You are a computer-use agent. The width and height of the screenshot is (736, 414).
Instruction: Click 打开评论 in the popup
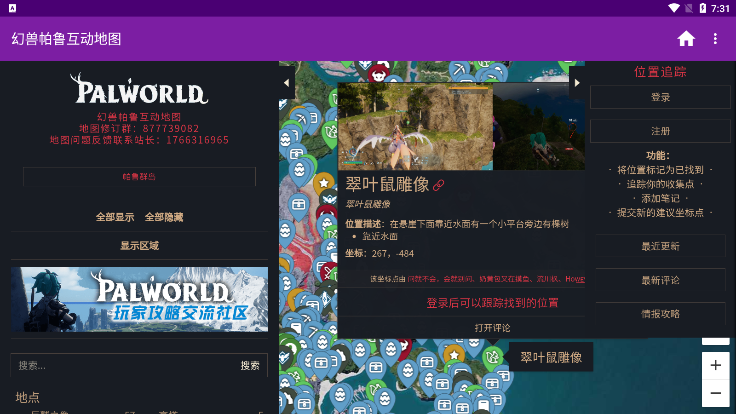click(492, 328)
